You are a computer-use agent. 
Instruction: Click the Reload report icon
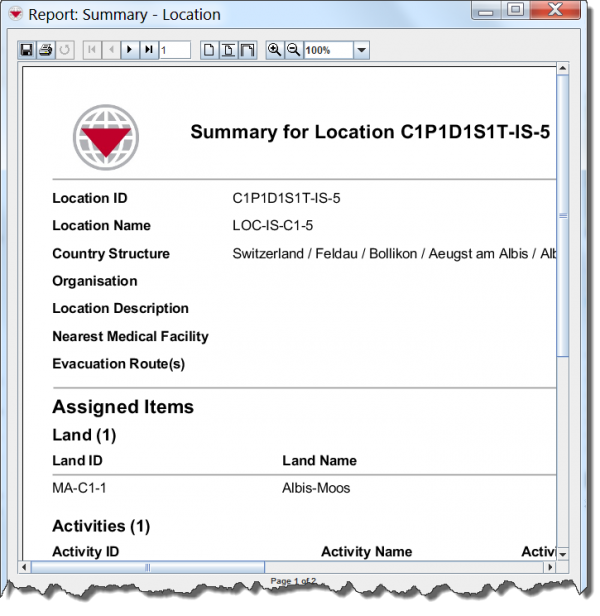[64, 50]
